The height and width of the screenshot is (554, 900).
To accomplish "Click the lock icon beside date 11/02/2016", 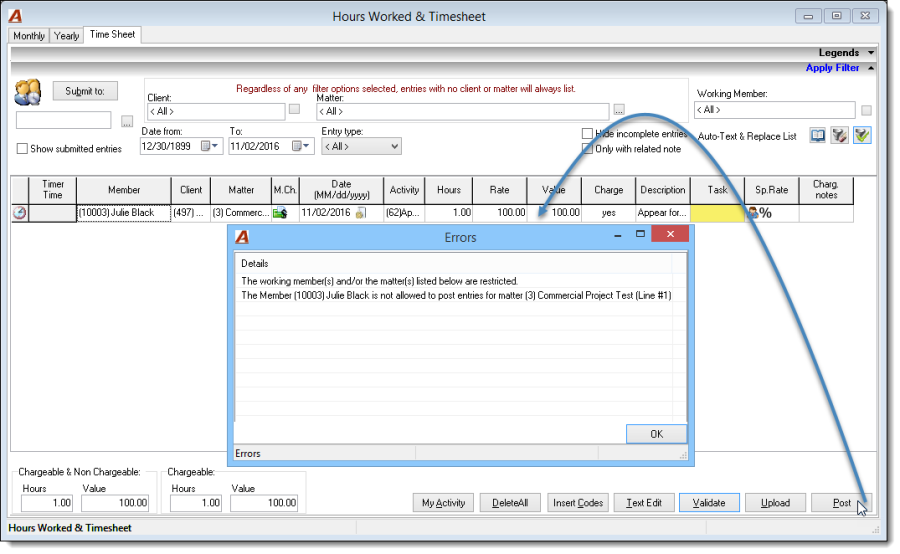I will (x=360, y=213).
